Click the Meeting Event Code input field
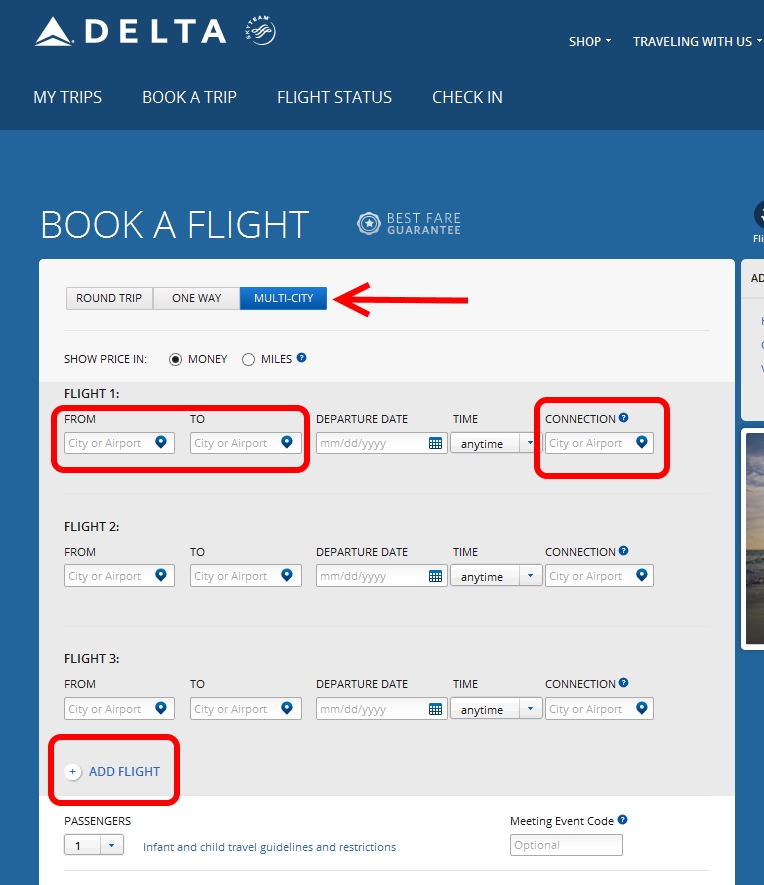Image resolution: width=764 pixels, height=885 pixels. 566,845
